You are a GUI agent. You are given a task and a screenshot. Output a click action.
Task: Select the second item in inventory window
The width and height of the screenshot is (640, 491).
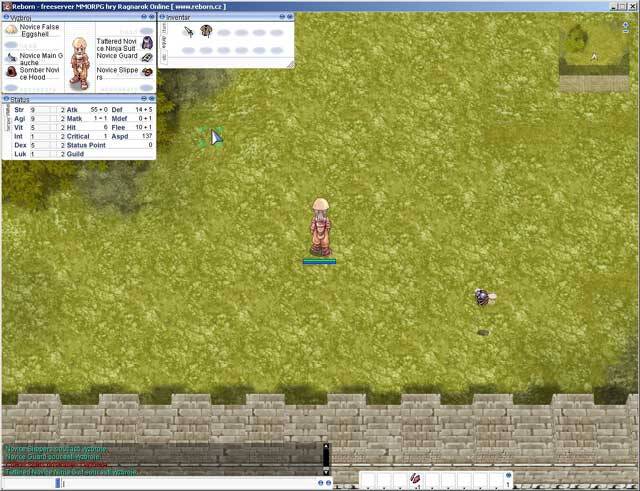pos(206,31)
